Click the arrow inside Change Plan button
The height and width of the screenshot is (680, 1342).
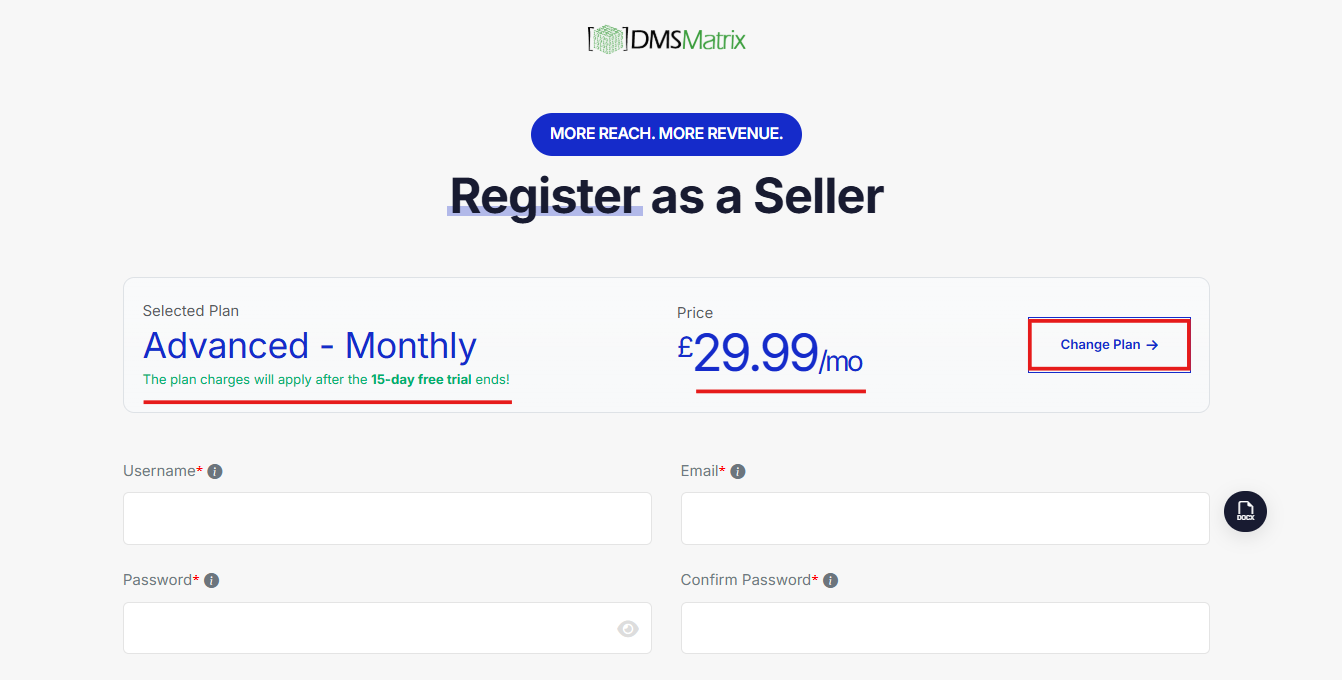click(x=1152, y=344)
